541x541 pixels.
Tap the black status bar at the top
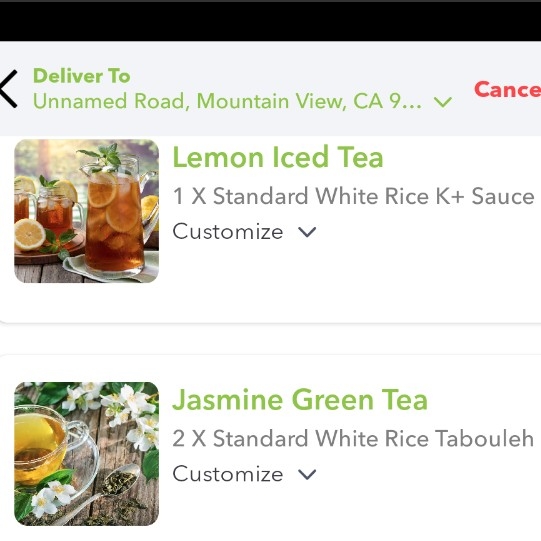270,21
